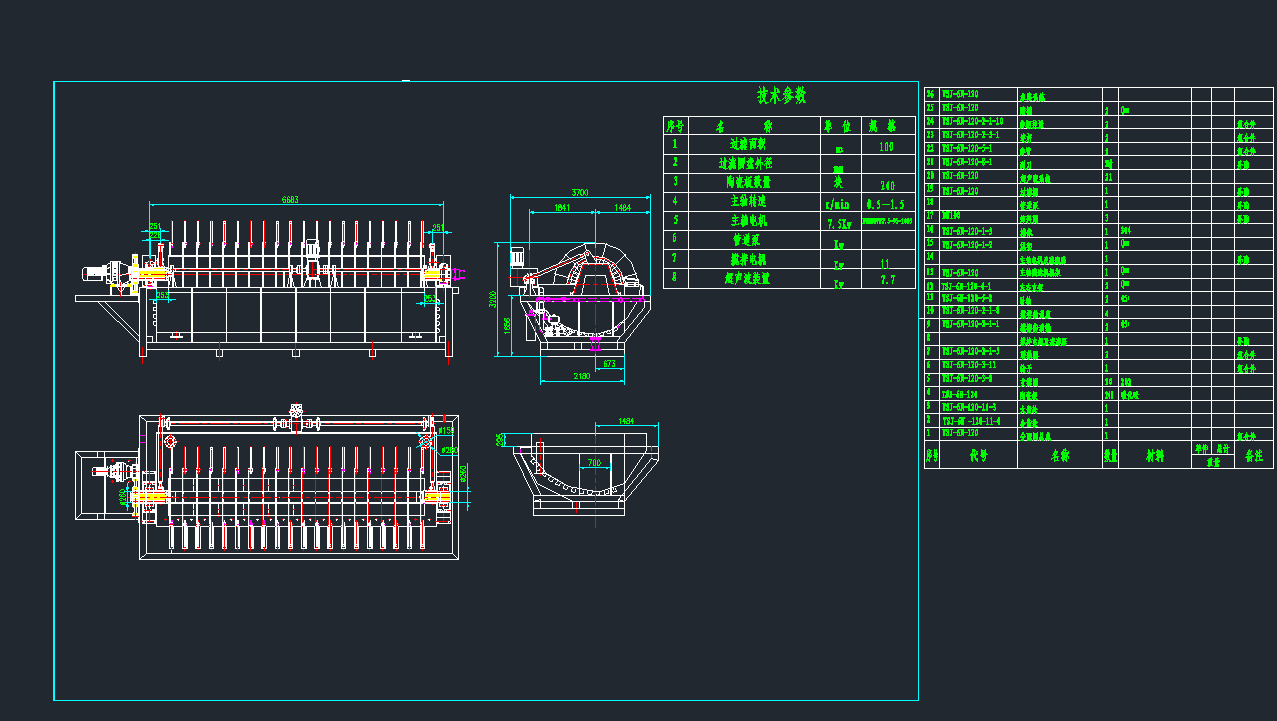Click code 'TSJ-GW-120-1-2' in row 15
Image resolution: width=1277 pixels, height=721 pixels.
coord(966,244)
